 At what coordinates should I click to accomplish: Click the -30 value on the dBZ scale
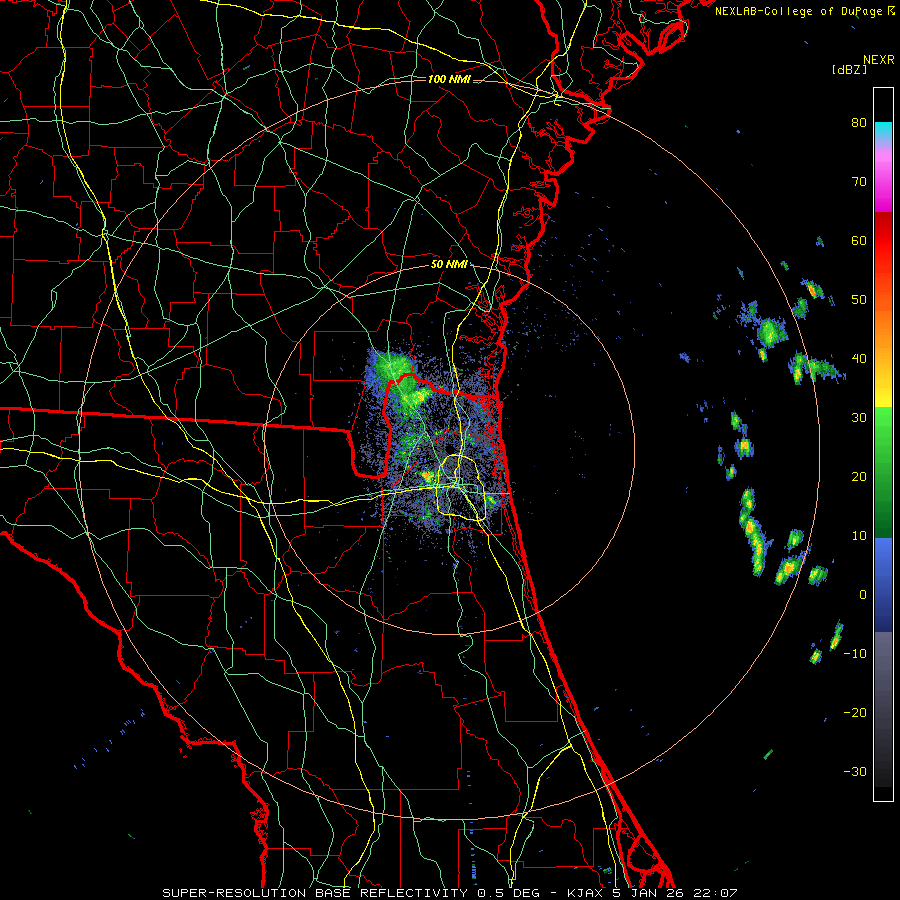855,772
